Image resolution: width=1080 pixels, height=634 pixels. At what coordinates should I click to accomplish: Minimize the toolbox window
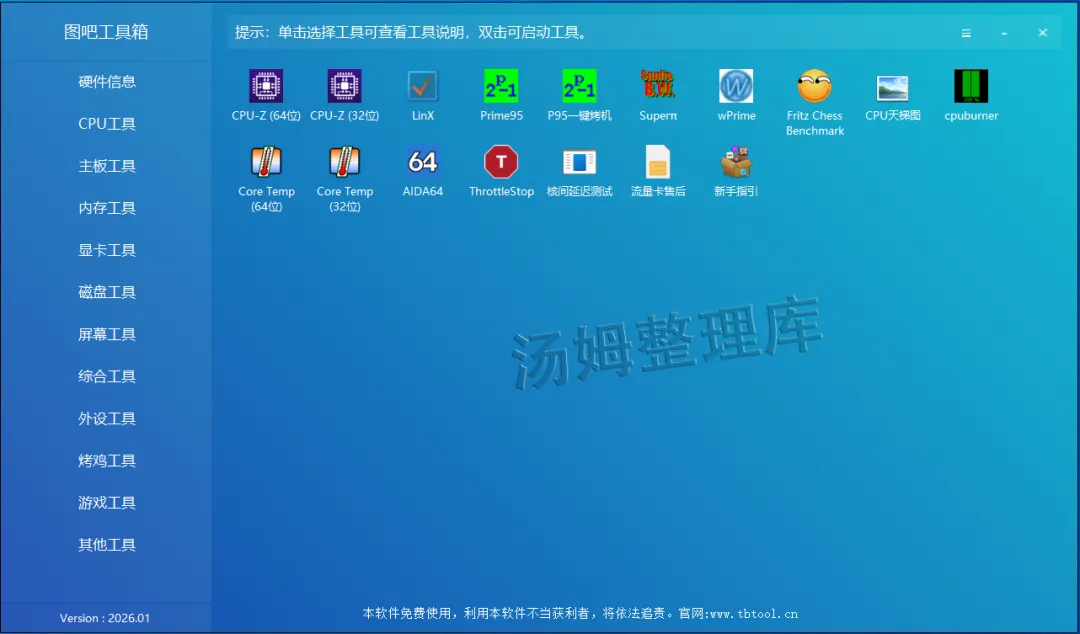click(1004, 33)
